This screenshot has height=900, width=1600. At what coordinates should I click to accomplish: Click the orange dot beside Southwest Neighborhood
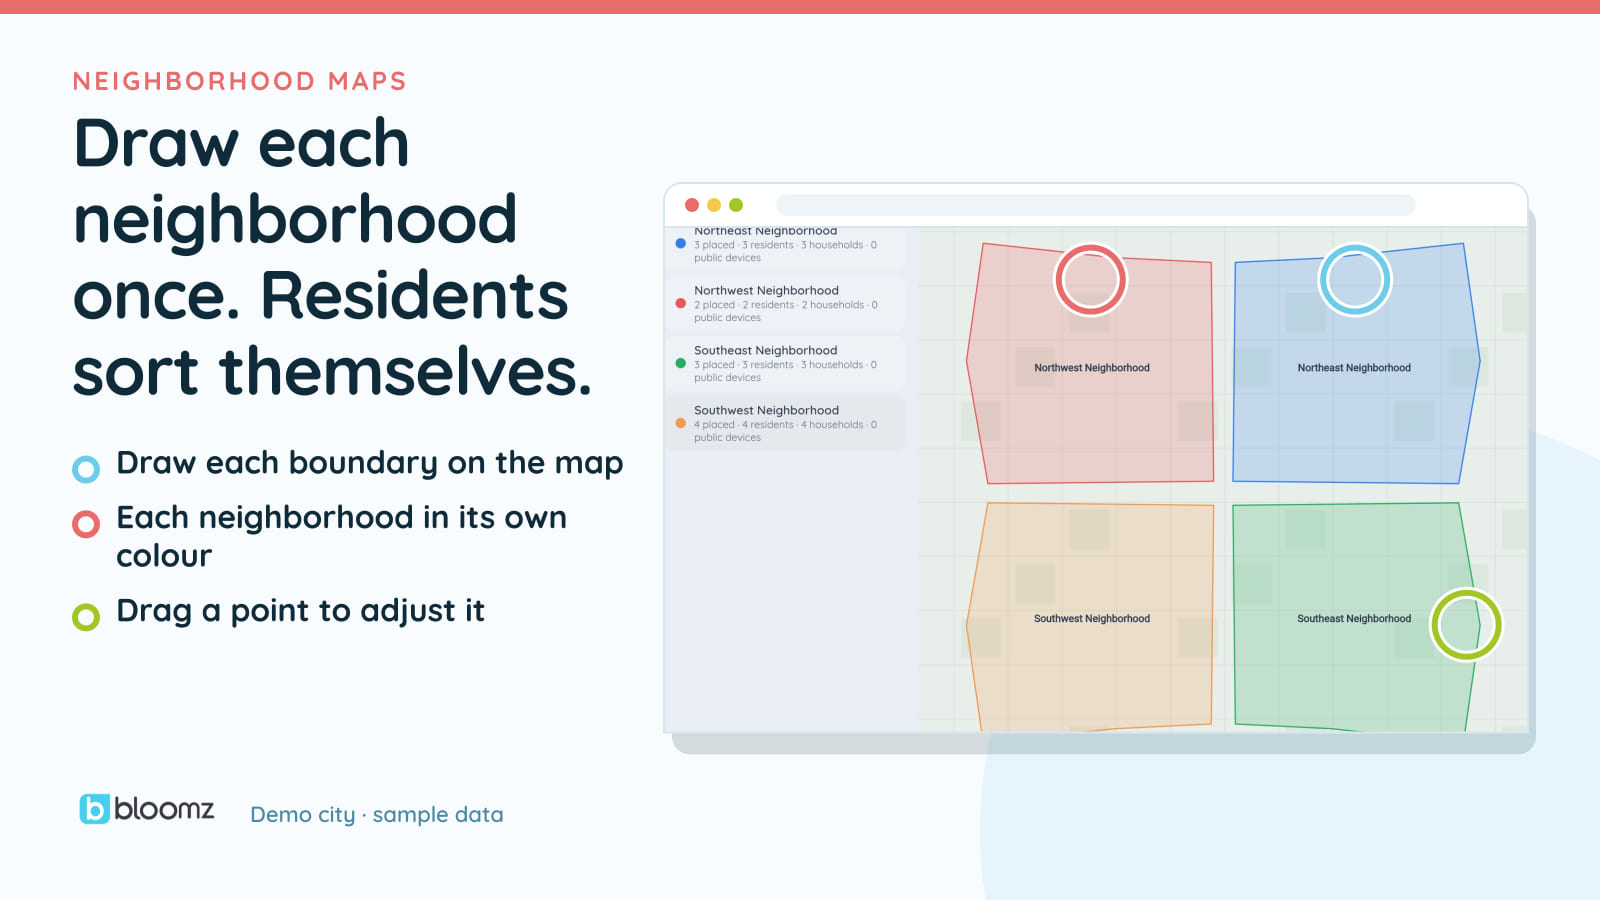point(681,423)
